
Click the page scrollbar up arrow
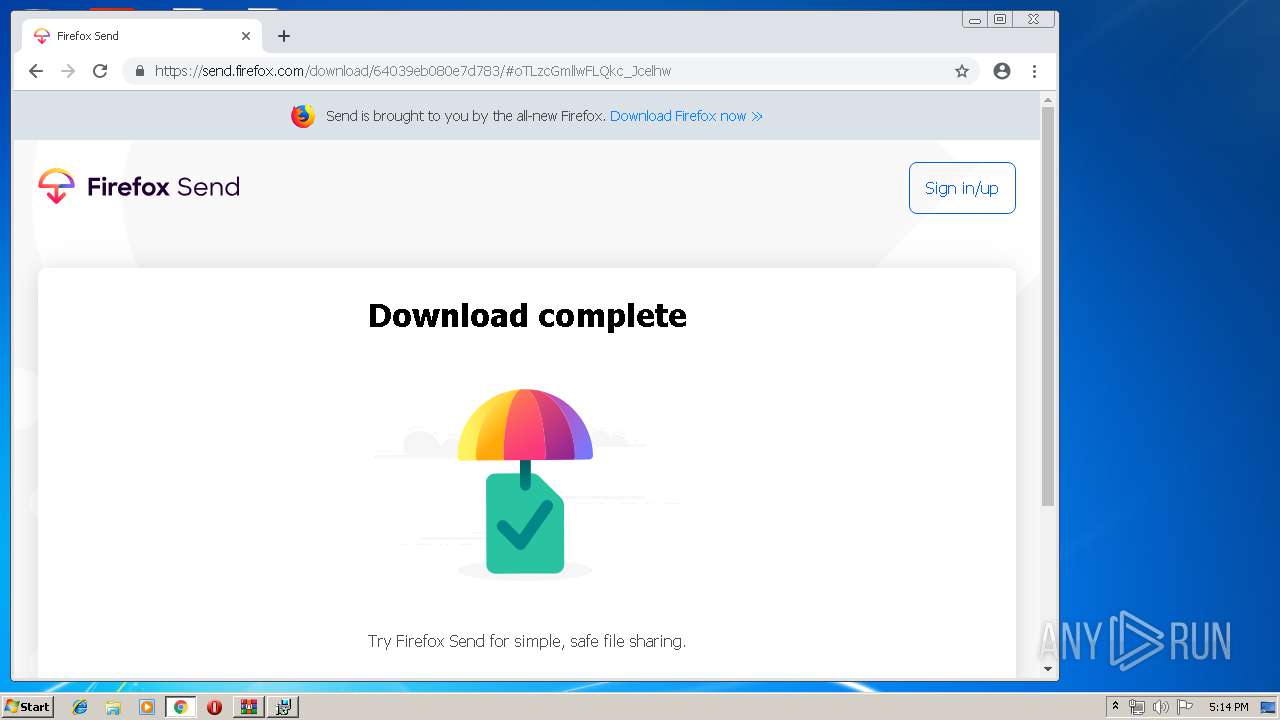[1048, 100]
